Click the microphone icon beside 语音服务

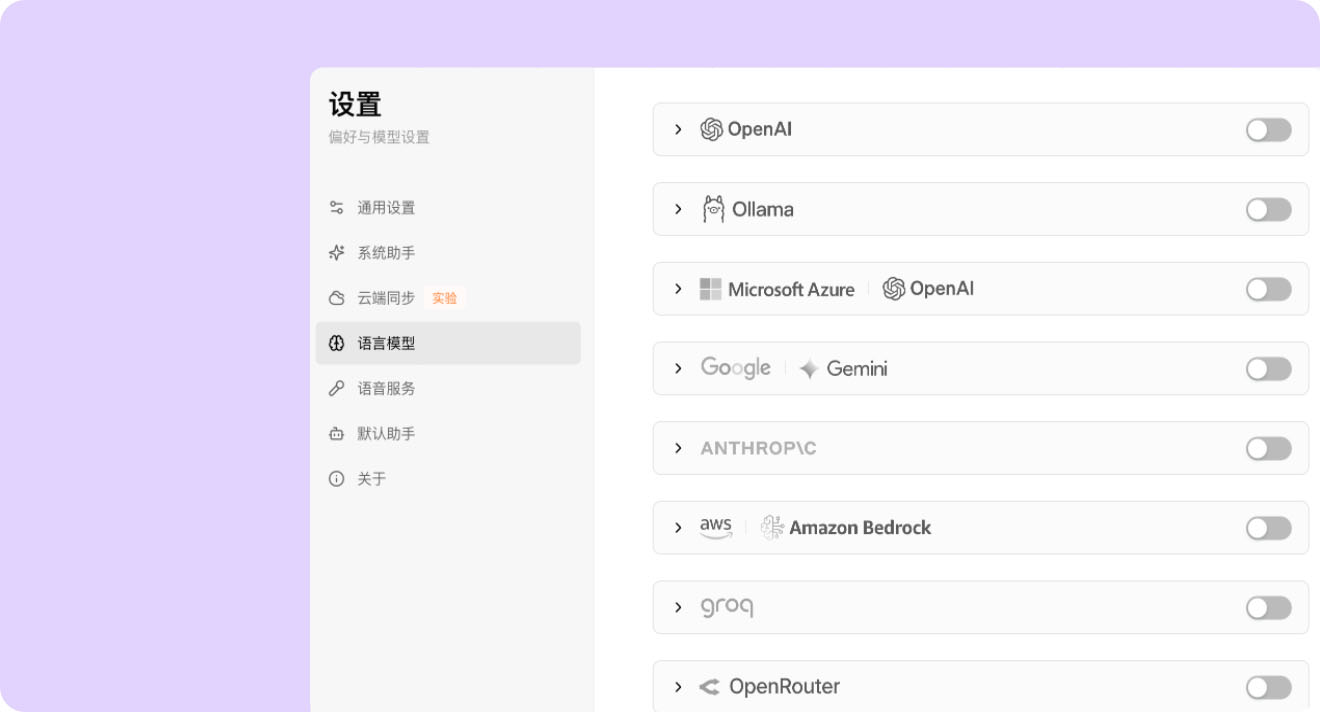click(336, 388)
